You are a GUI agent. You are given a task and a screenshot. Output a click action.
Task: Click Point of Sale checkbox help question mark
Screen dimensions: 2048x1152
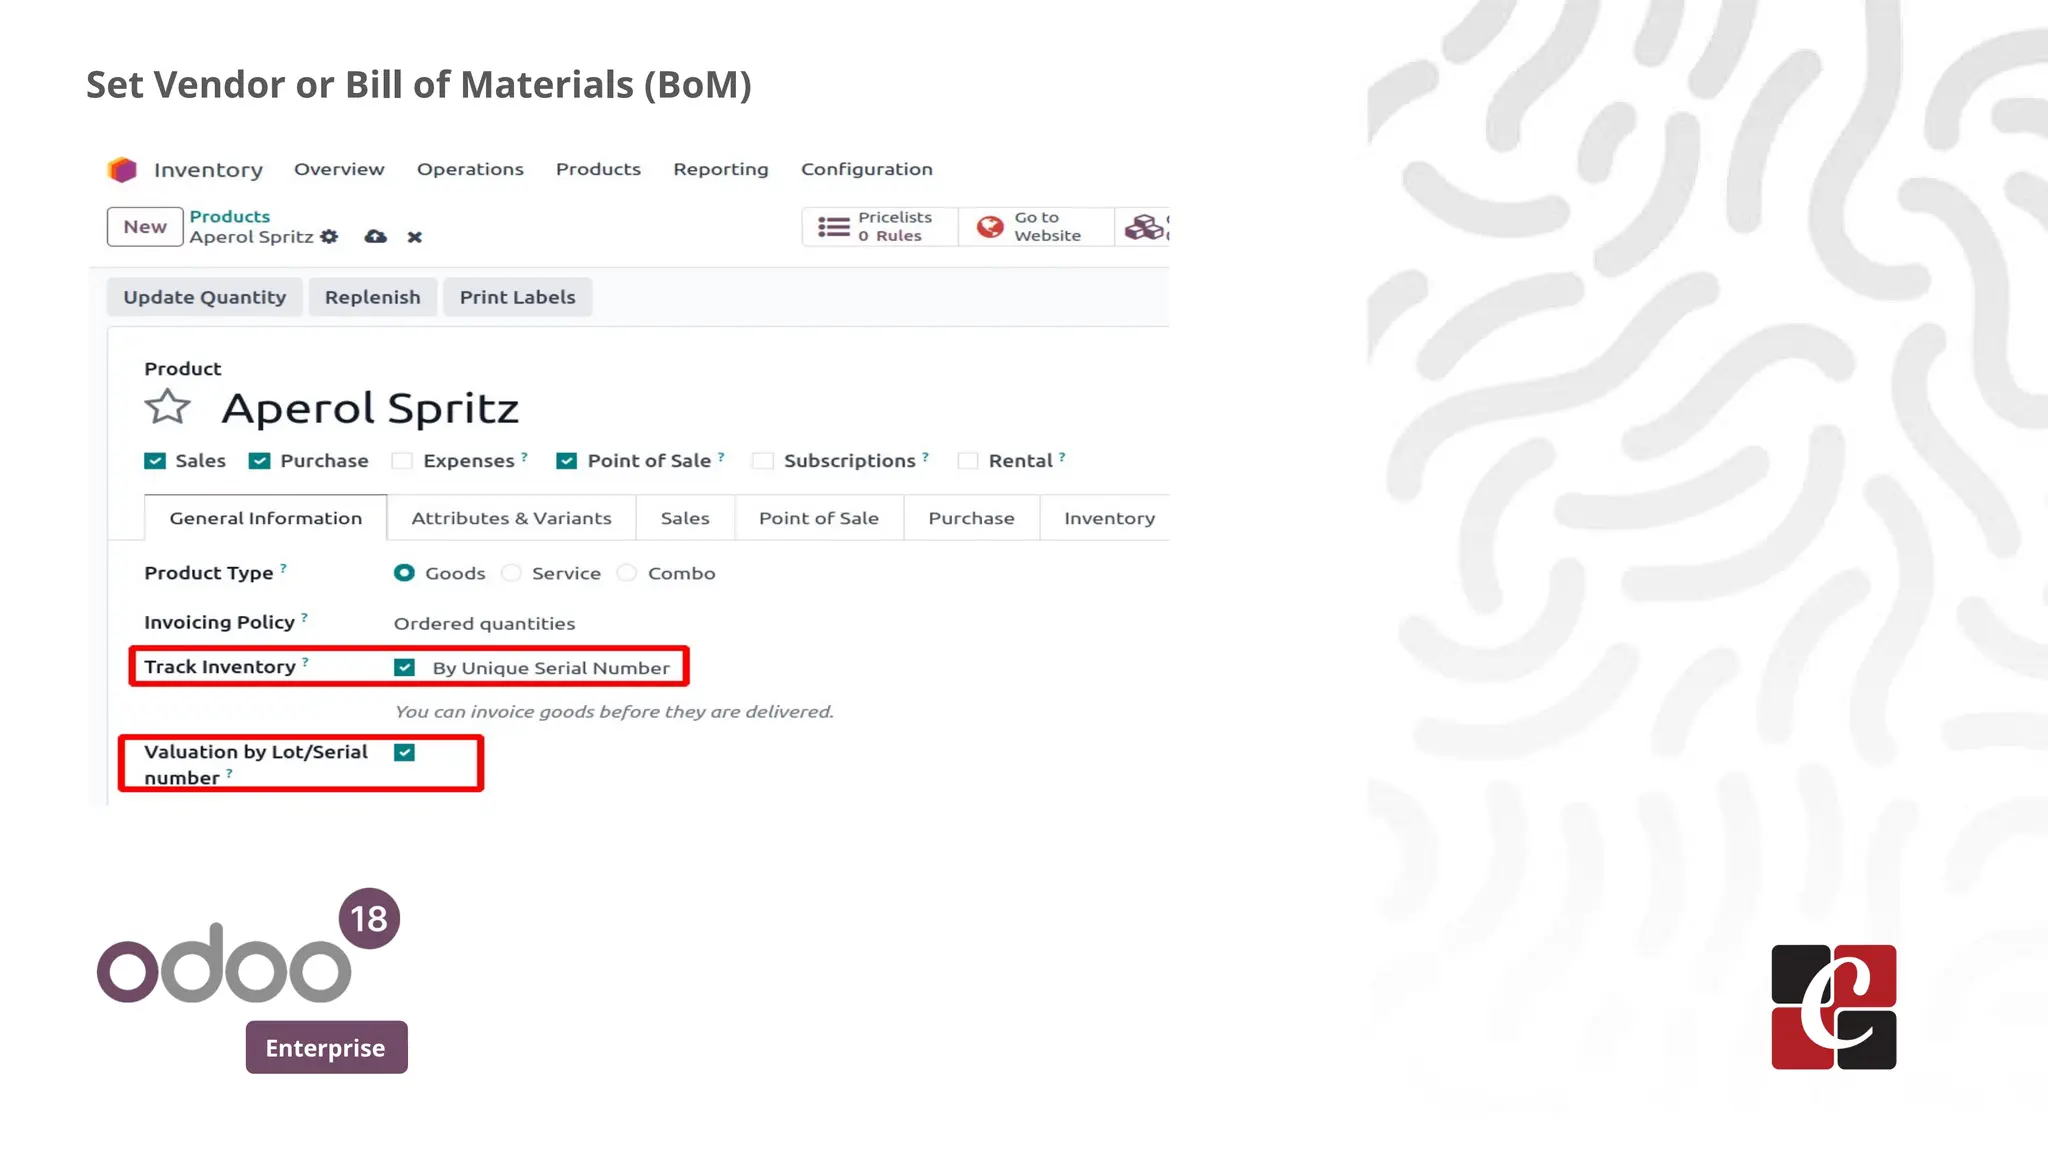[x=721, y=456]
